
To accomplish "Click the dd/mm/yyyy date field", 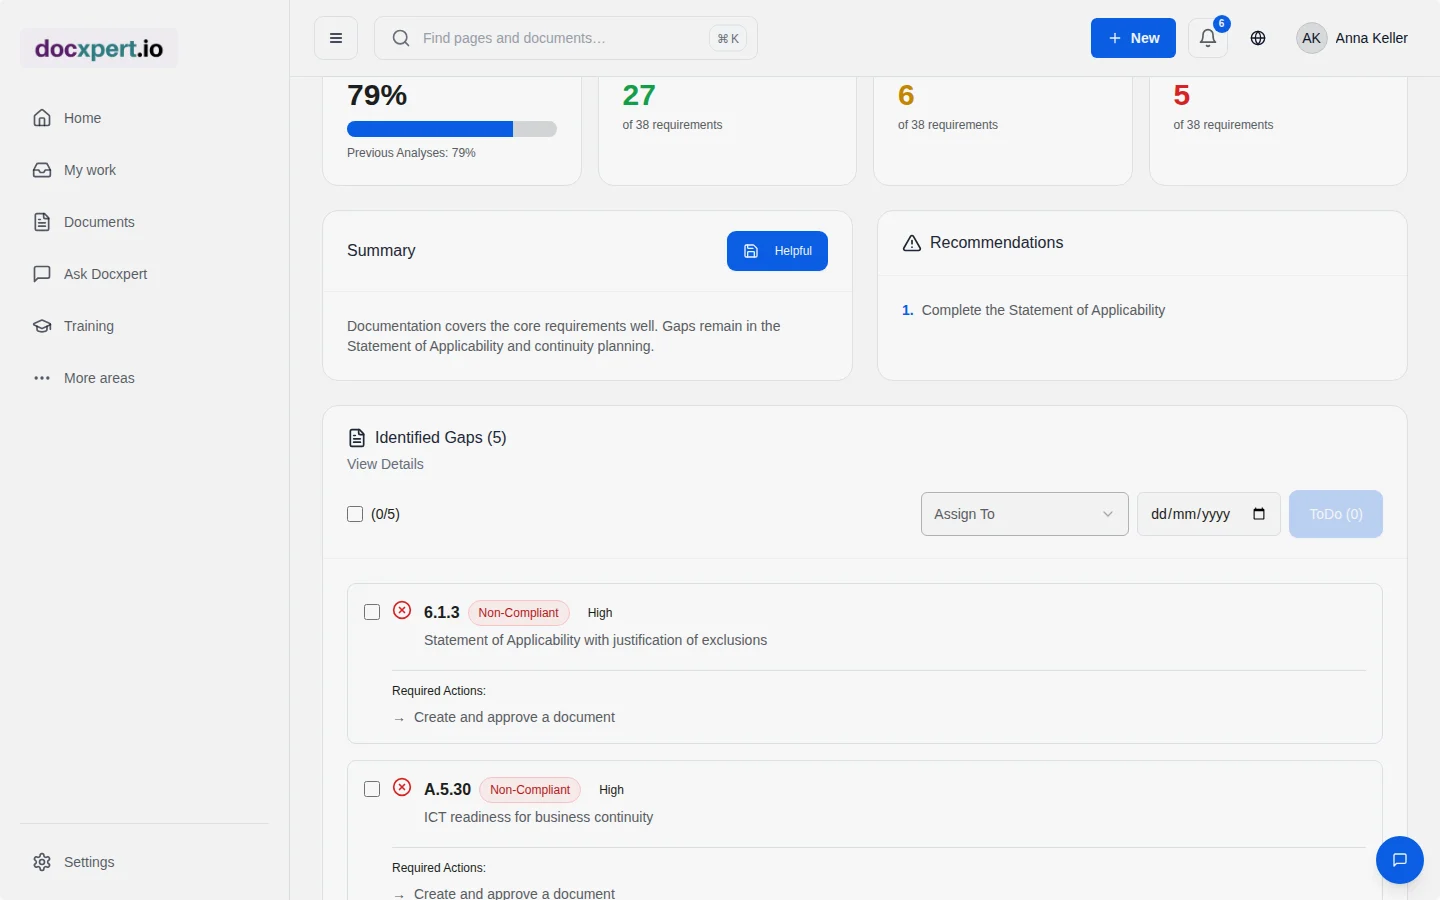I will (x=1209, y=514).
